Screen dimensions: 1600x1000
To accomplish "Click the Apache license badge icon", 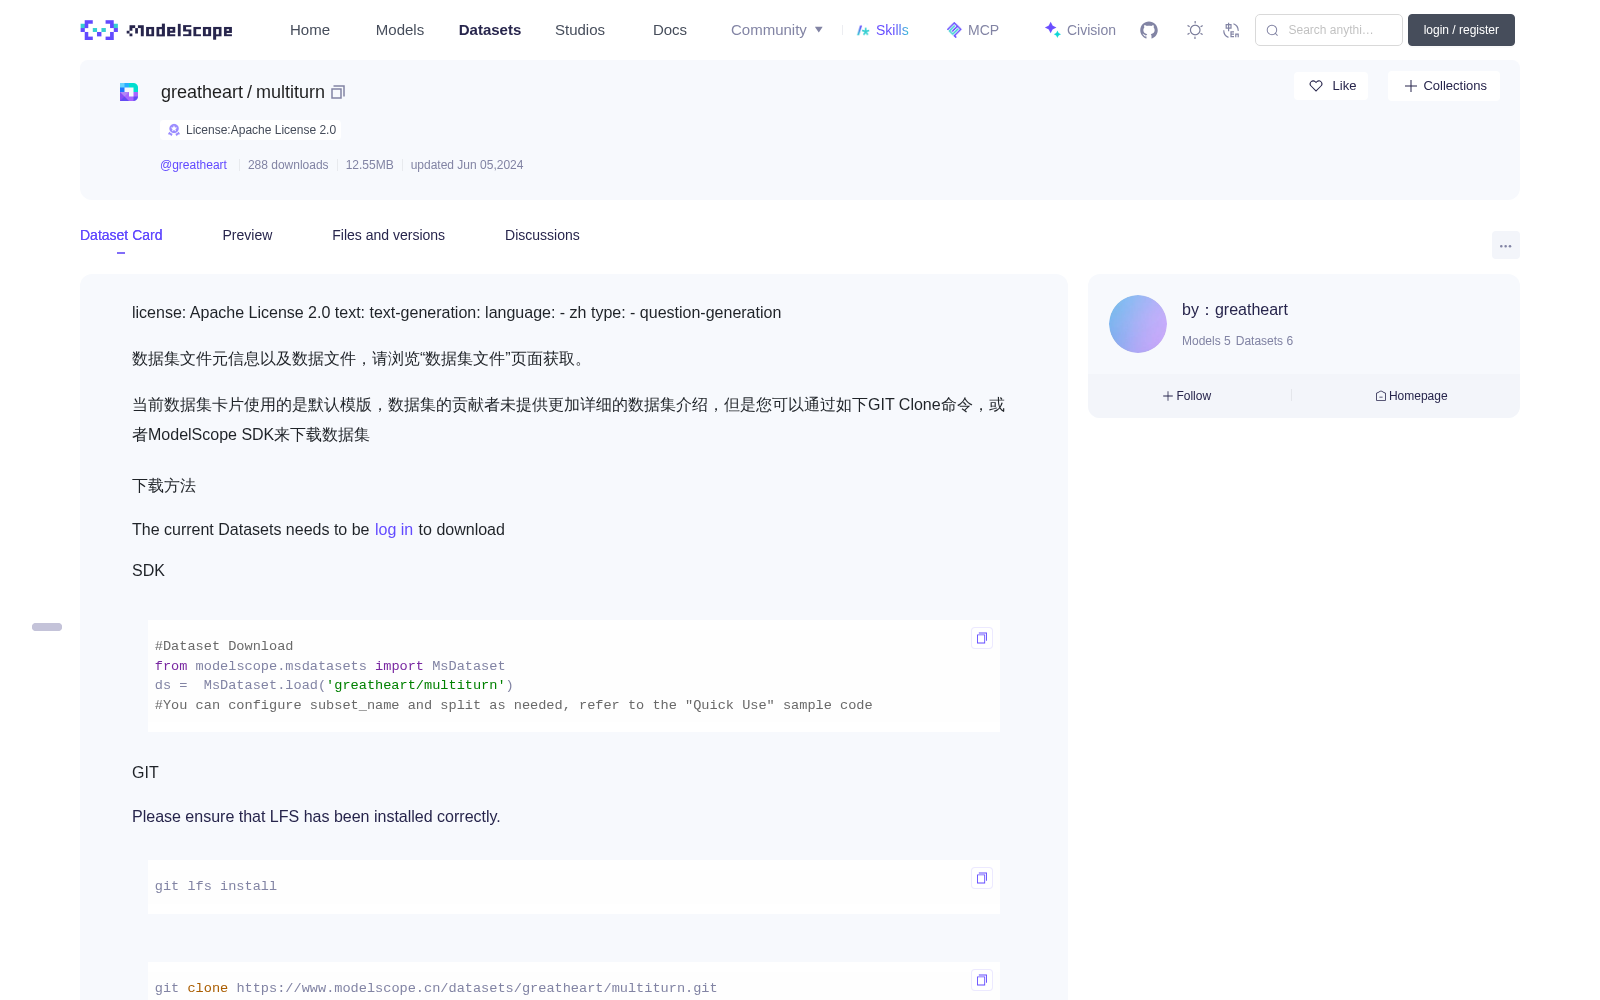I will pos(174,130).
